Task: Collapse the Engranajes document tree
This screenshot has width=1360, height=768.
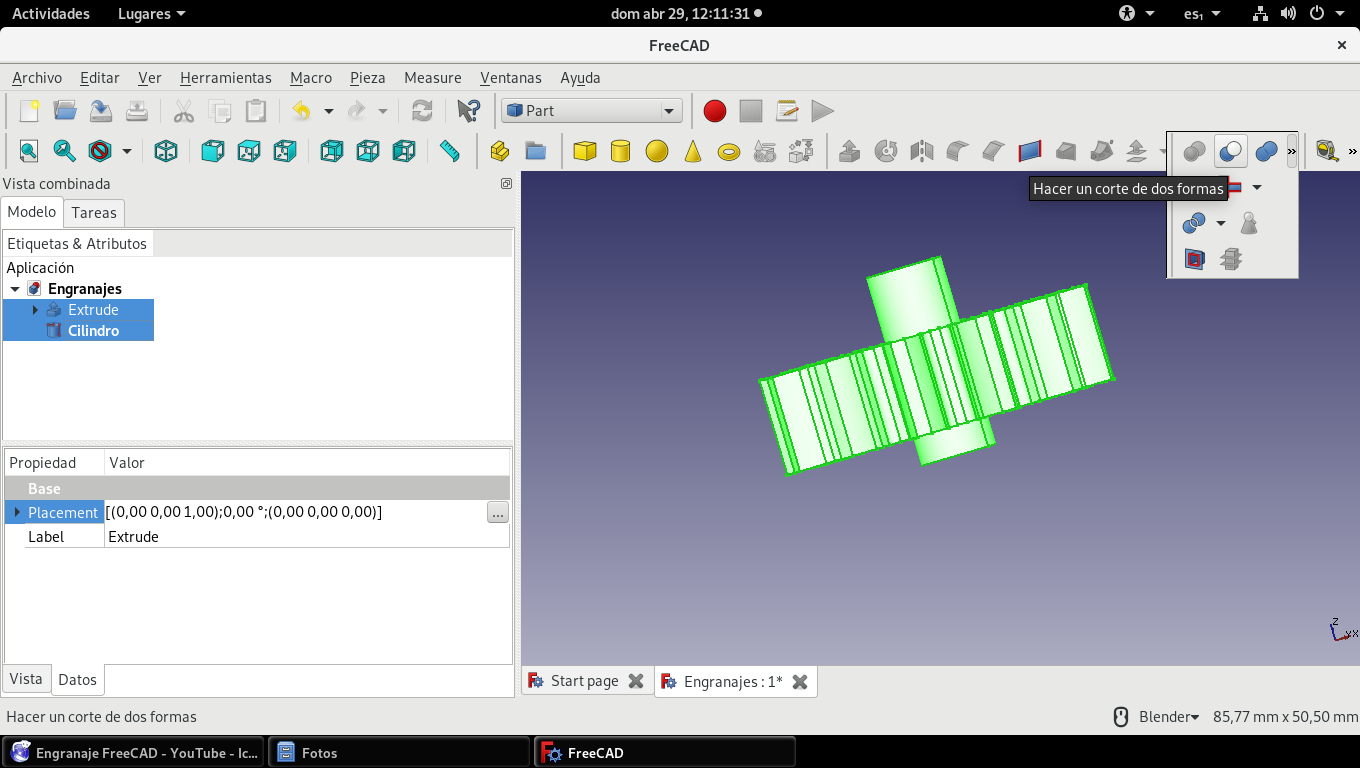Action: tap(15, 289)
